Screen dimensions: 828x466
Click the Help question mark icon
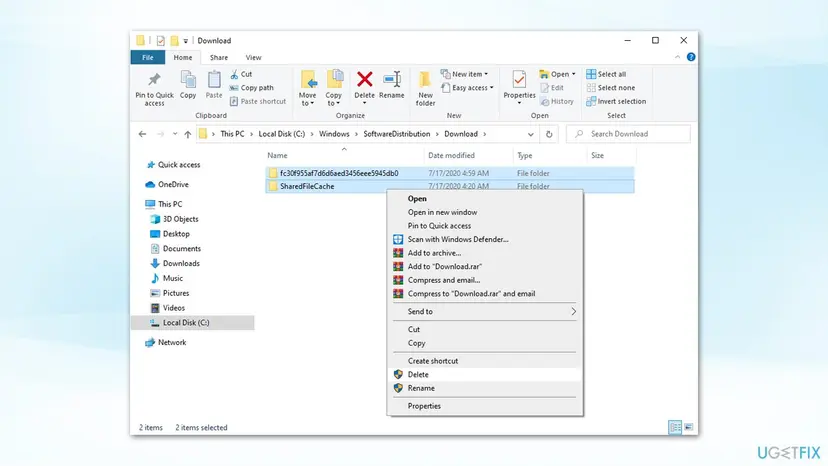pos(691,57)
